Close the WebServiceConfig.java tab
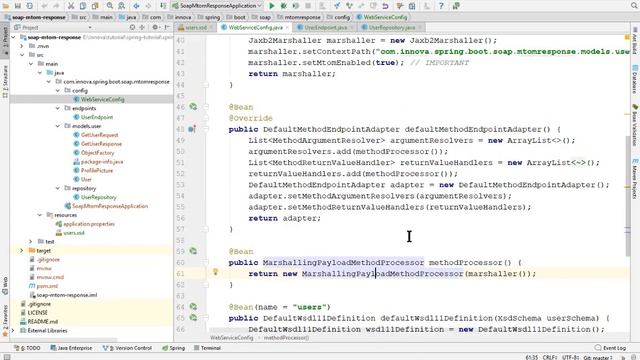This screenshot has width=640, height=360. (287, 27)
